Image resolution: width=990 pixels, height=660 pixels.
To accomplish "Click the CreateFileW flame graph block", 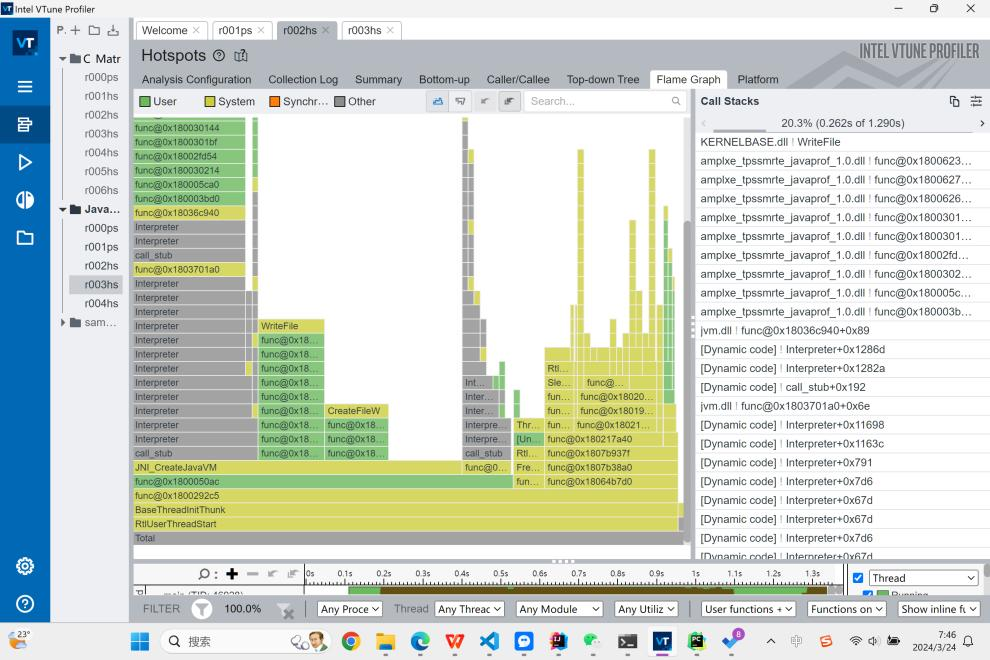I will (357, 411).
